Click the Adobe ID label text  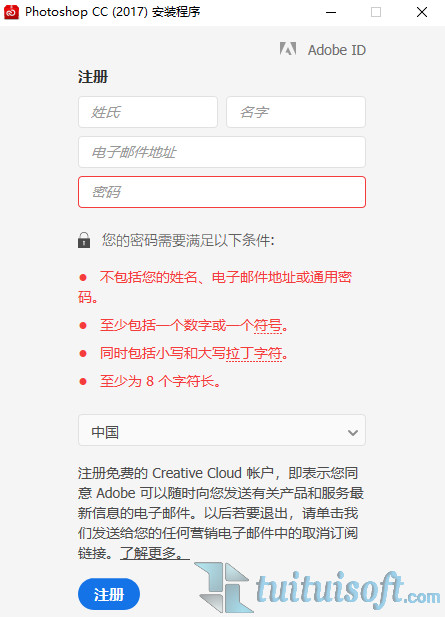(x=337, y=50)
